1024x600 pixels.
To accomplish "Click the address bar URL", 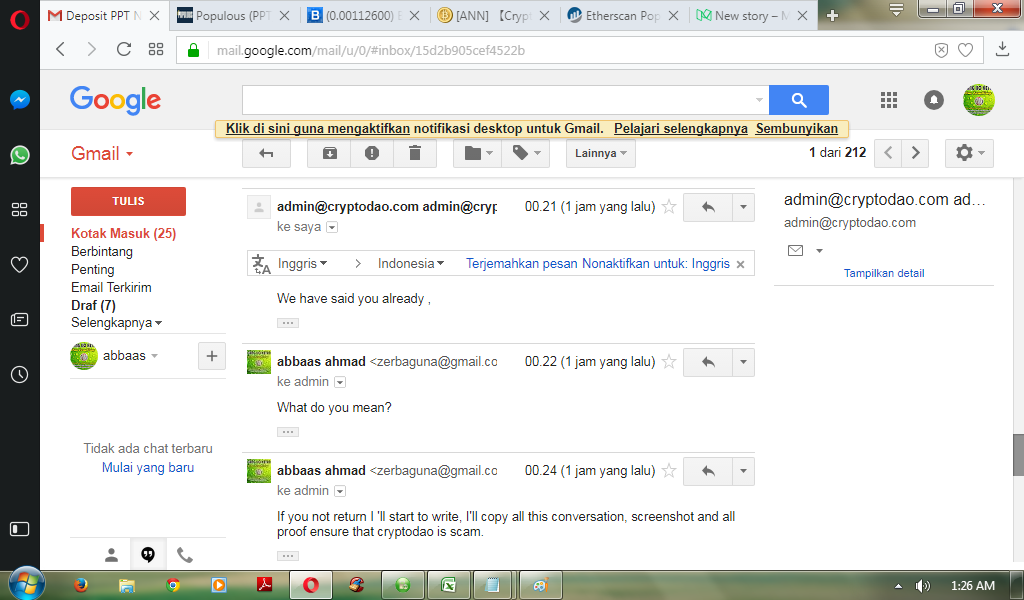I will tap(370, 50).
